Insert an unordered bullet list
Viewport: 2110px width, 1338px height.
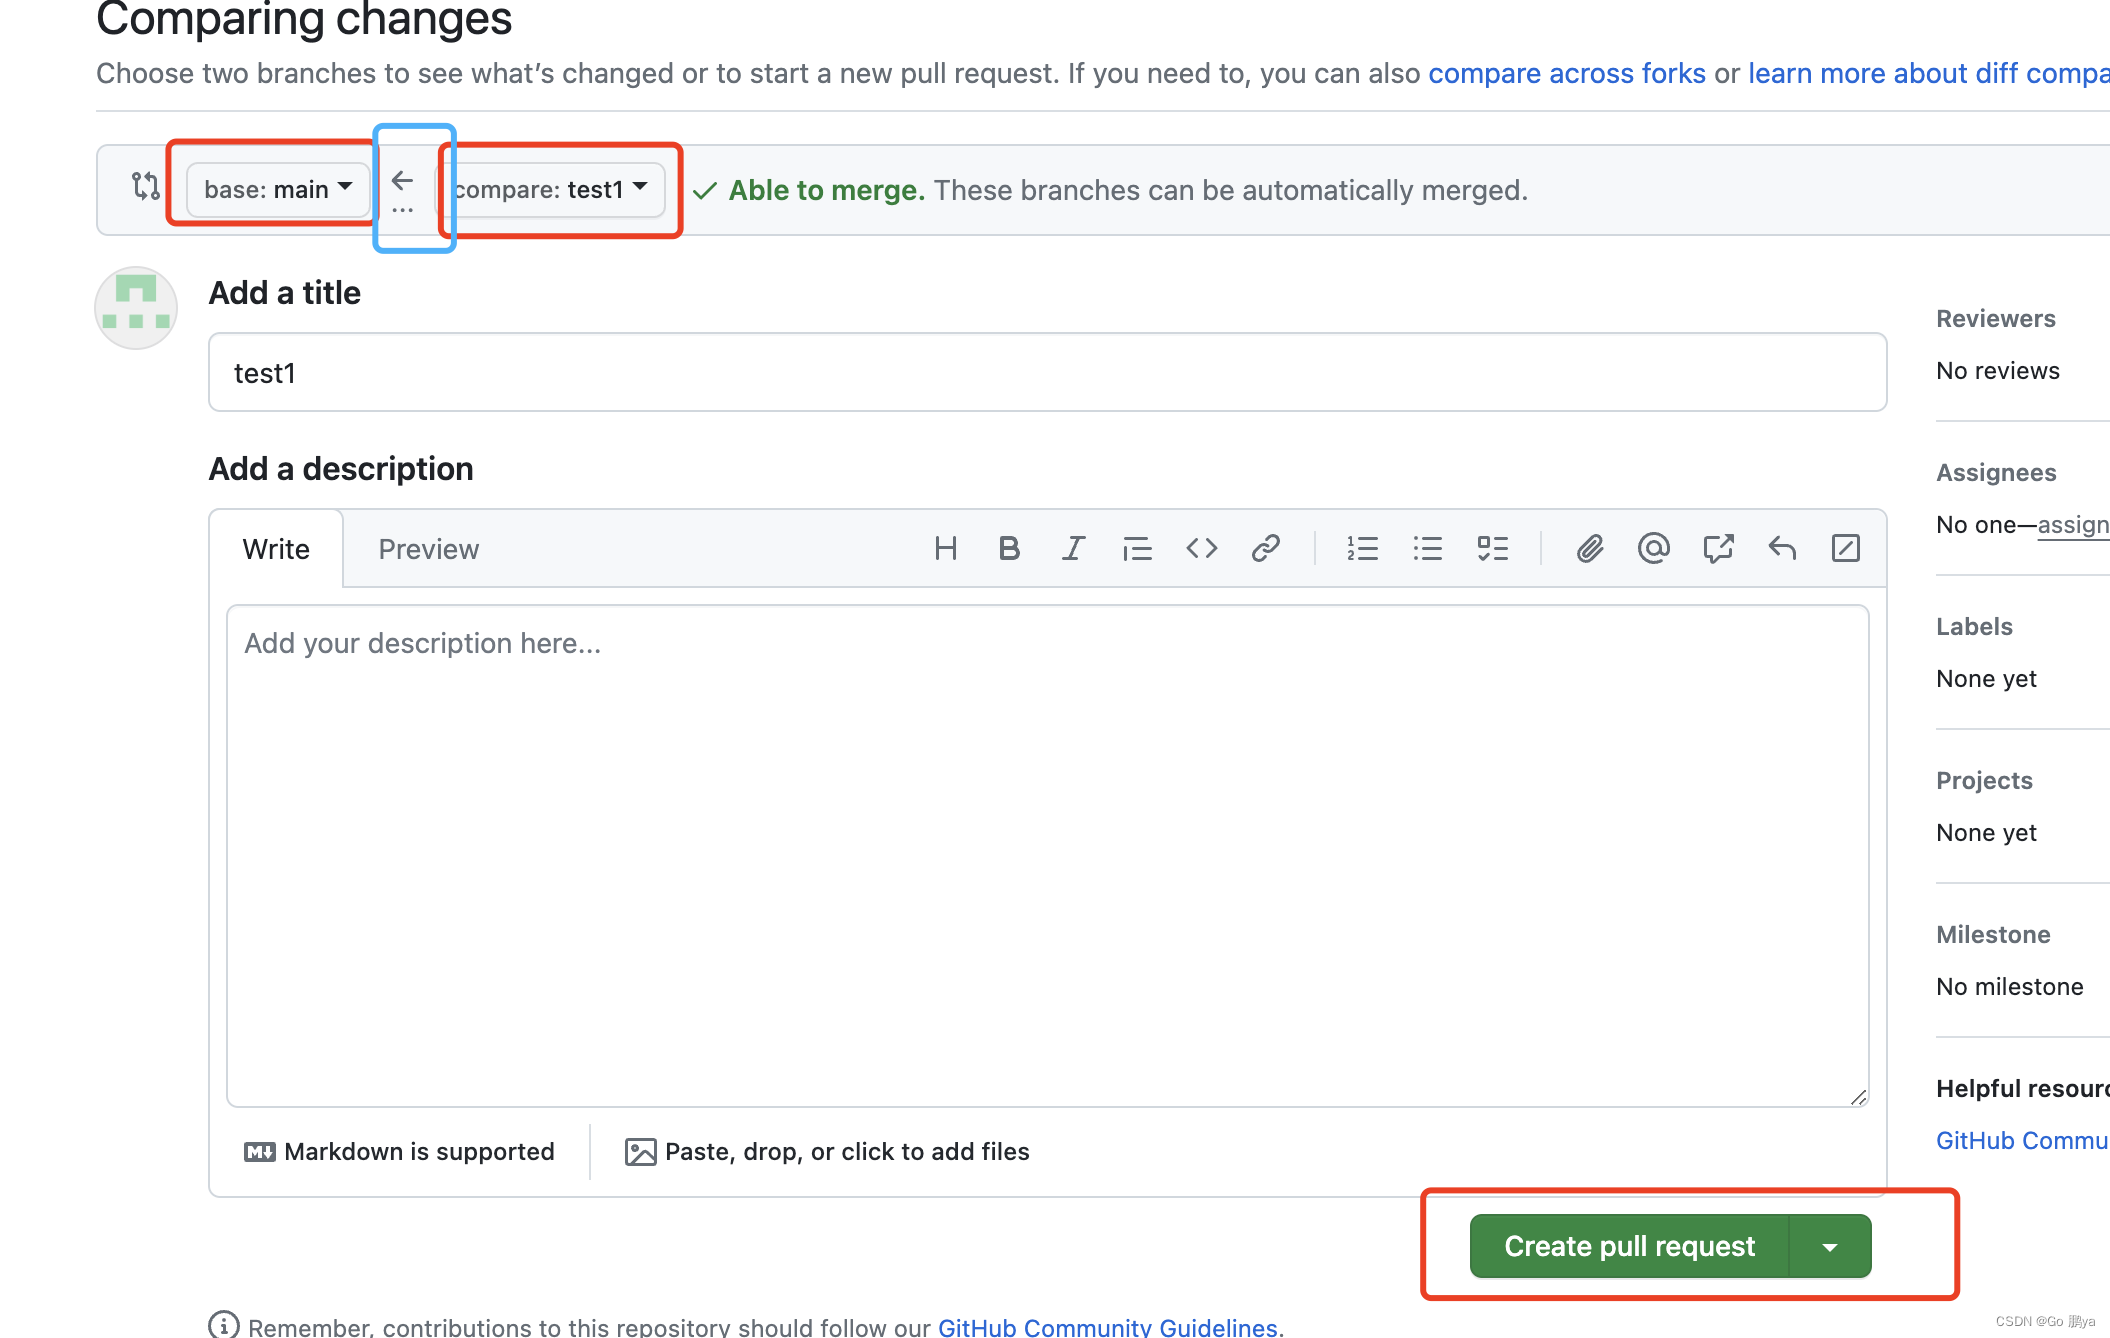coord(1427,548)
